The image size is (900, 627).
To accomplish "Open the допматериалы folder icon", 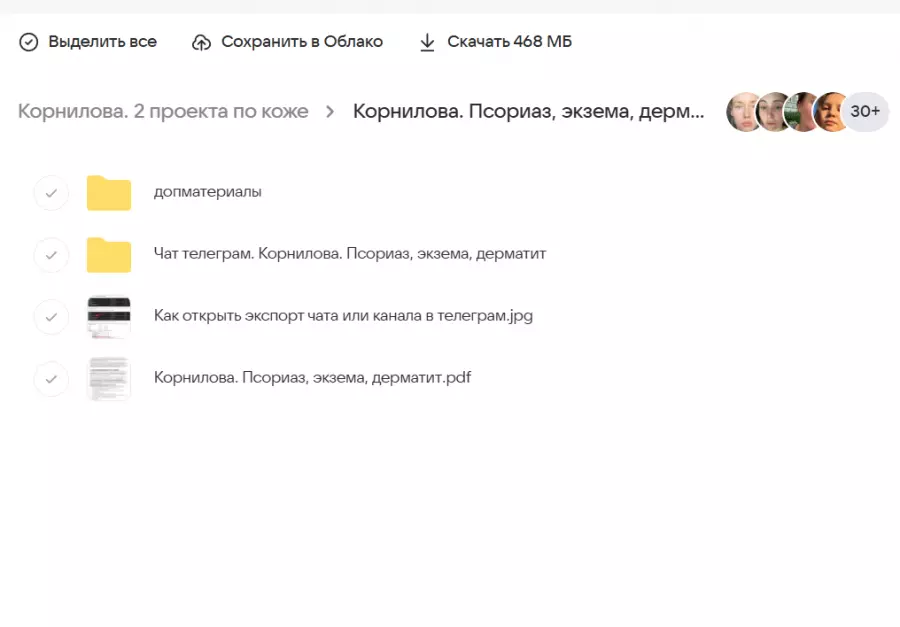I will click(110, 192).
